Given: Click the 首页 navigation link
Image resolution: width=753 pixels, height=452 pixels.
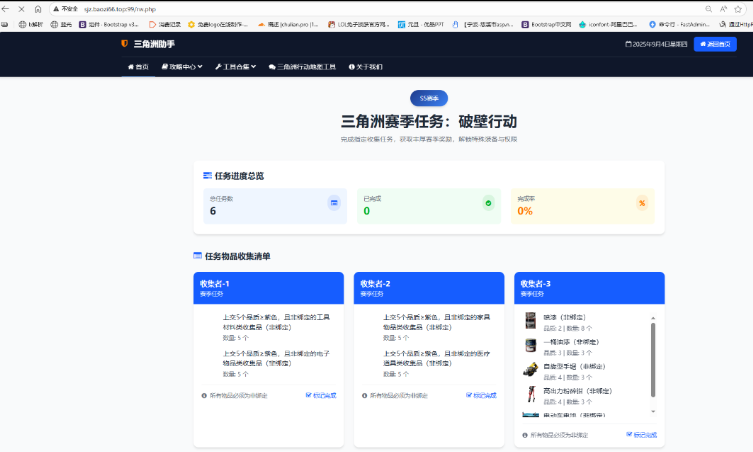Looking at the screenshot, I should pyautogui.click(x=137, y=67).
